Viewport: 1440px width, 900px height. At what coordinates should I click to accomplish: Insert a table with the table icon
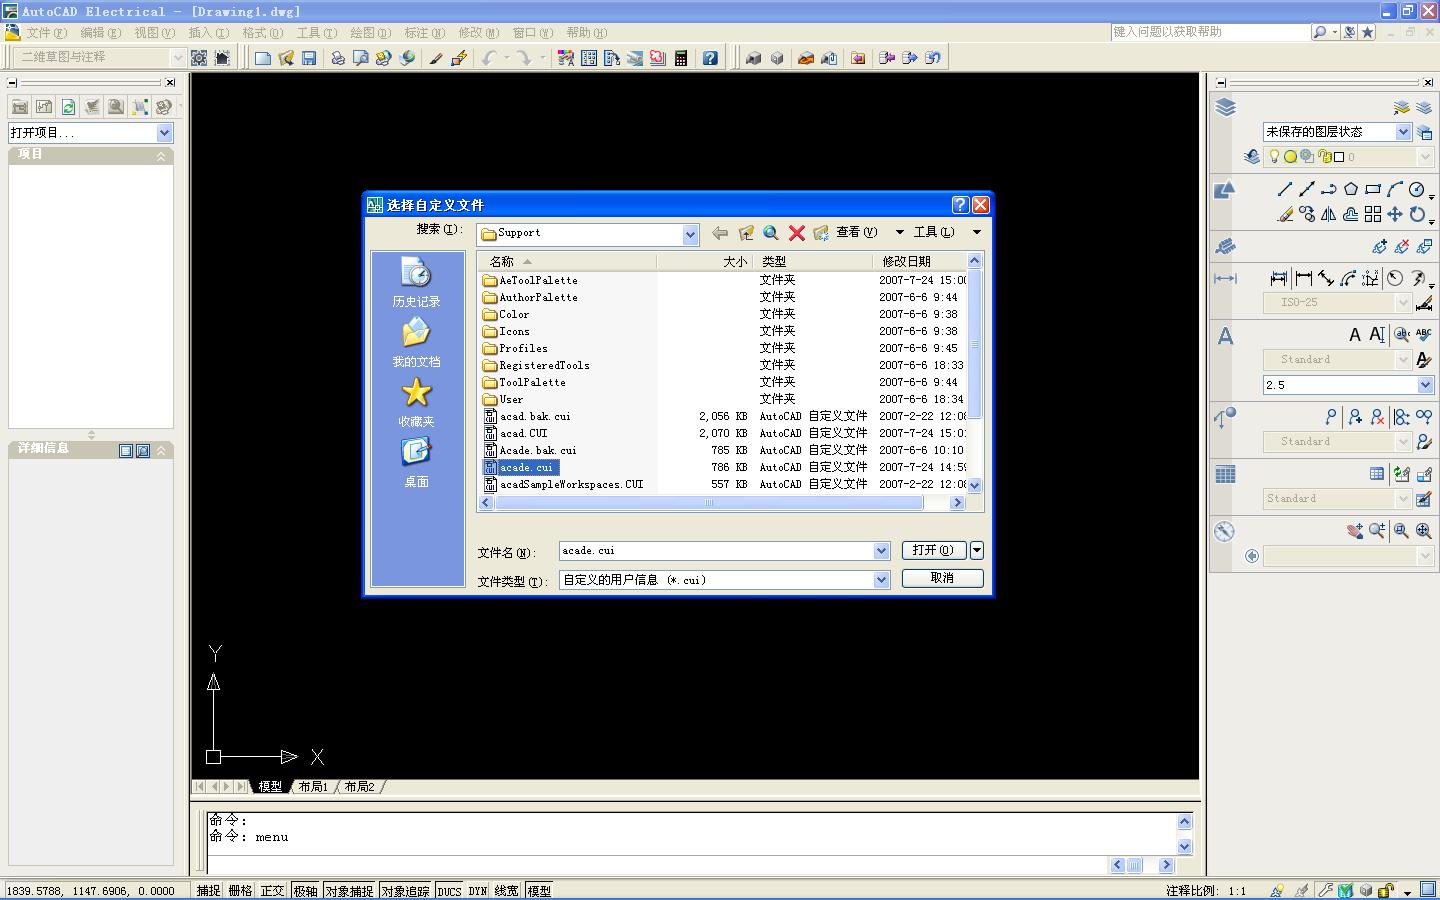point(1377,474)
